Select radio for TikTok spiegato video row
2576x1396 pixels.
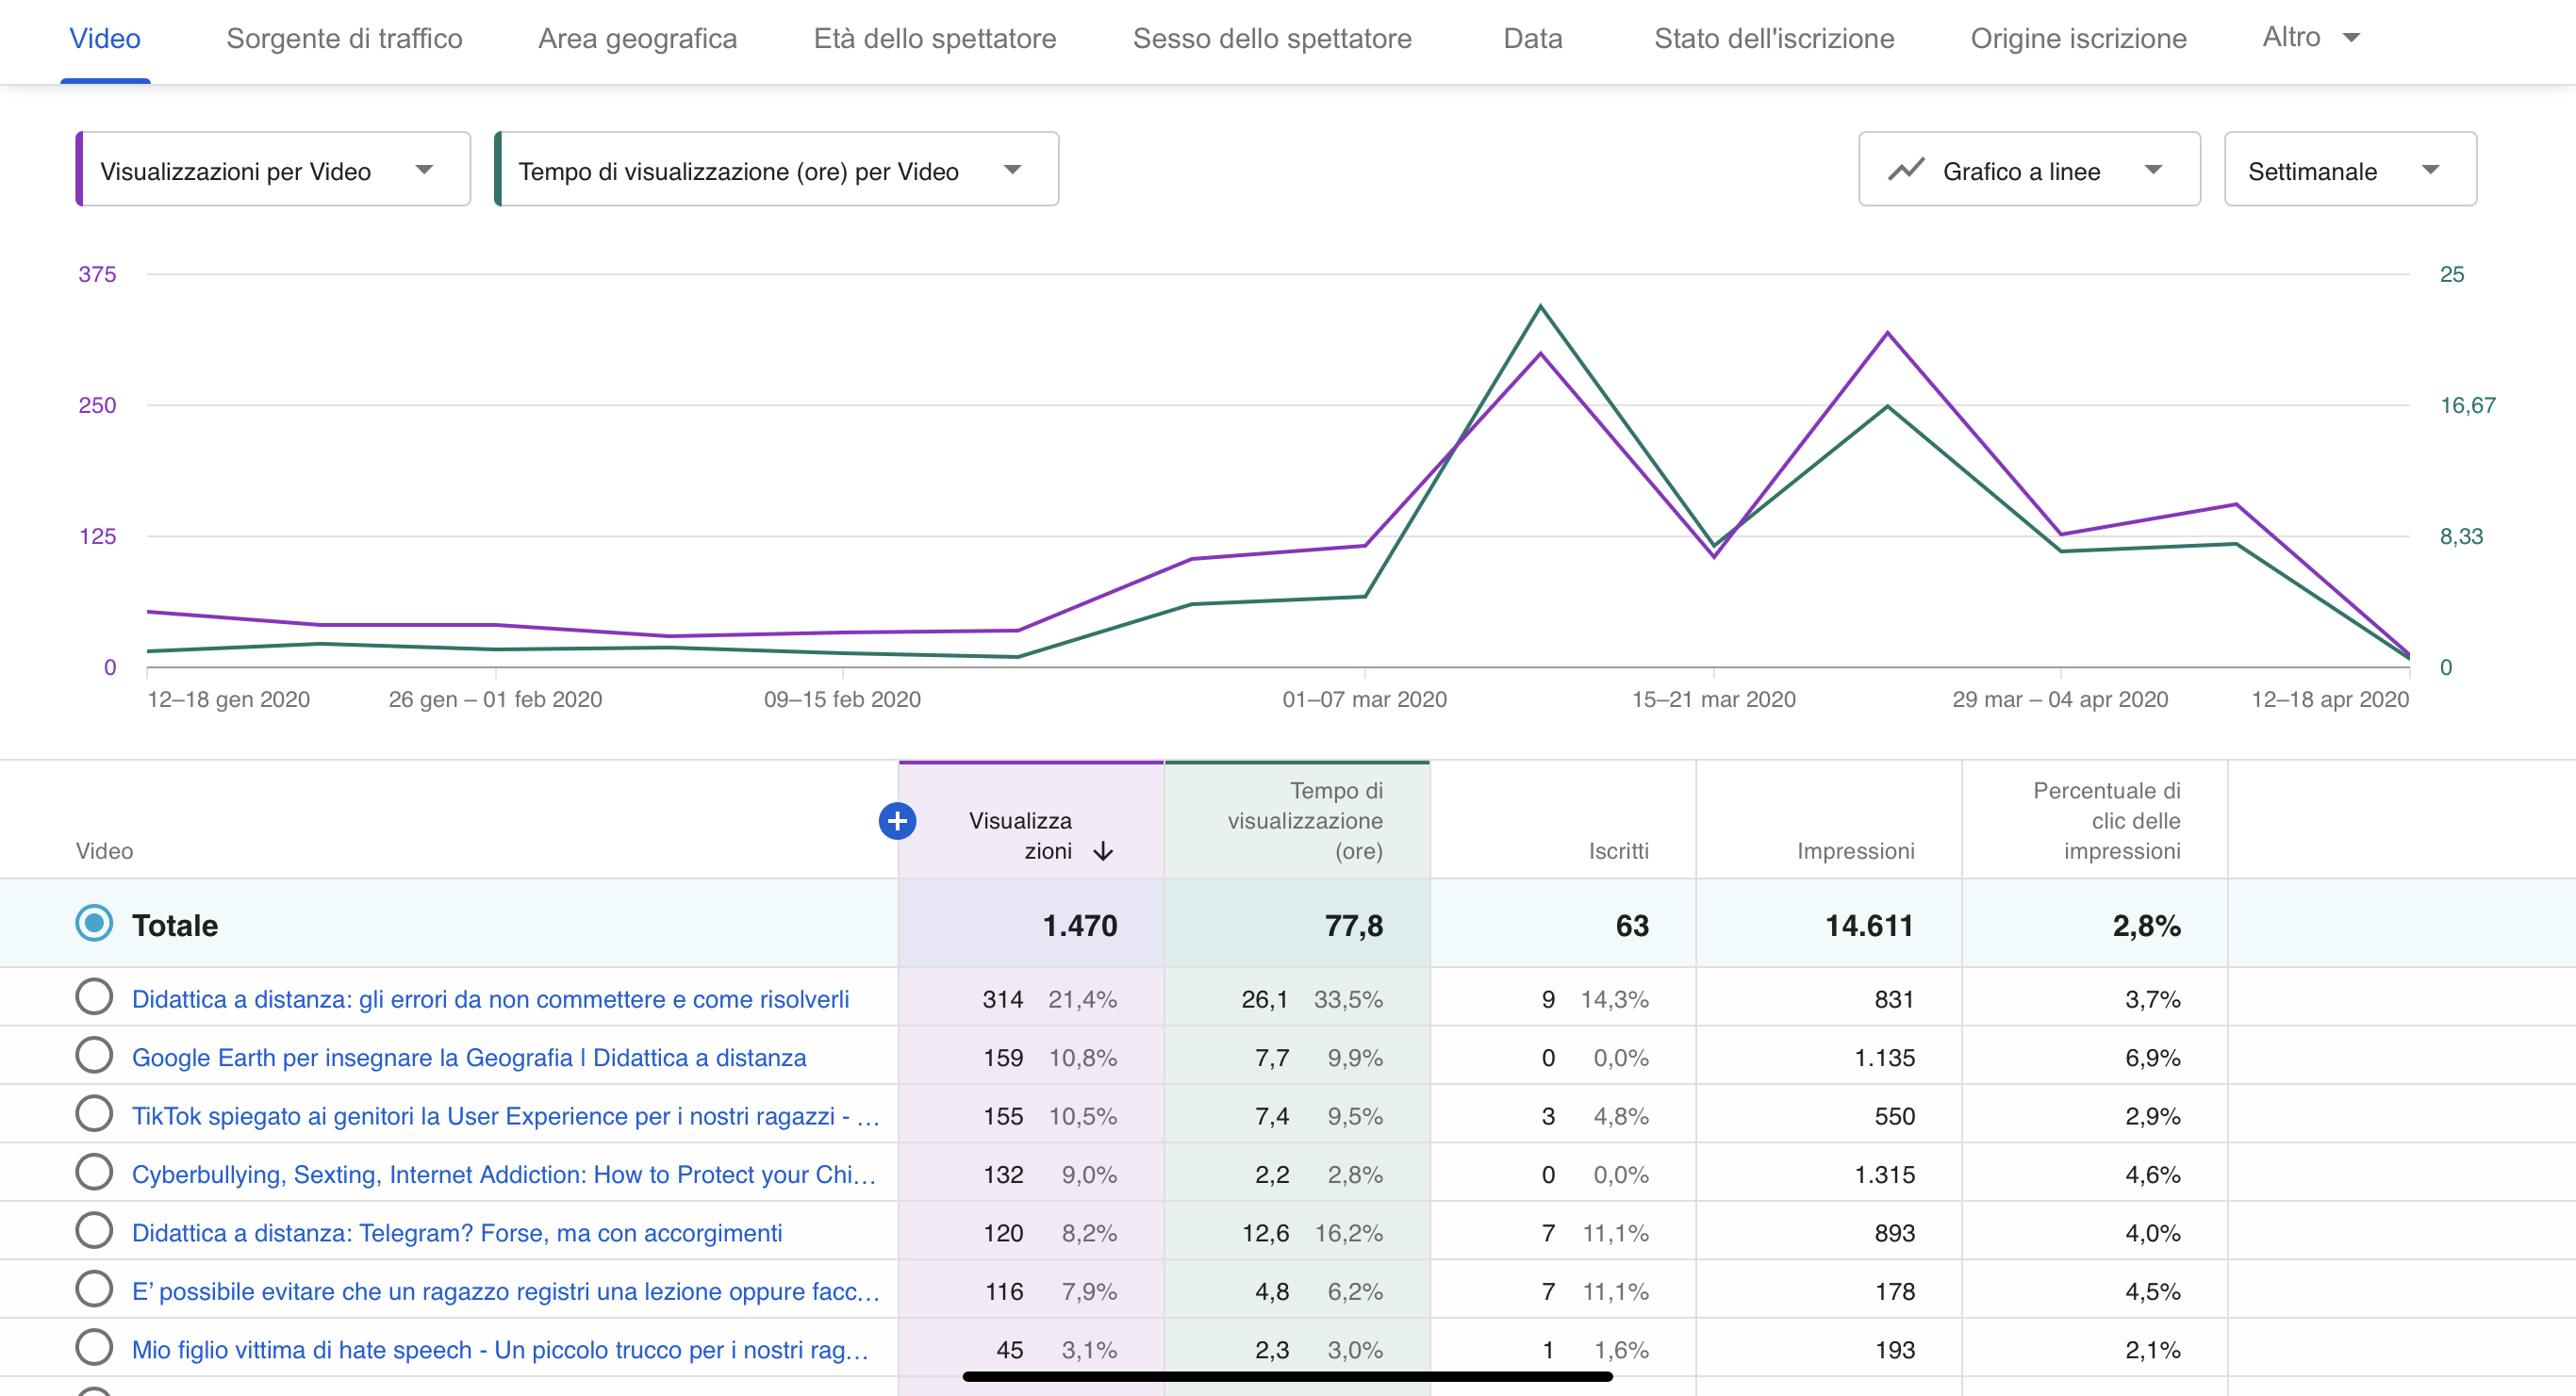94,1114
